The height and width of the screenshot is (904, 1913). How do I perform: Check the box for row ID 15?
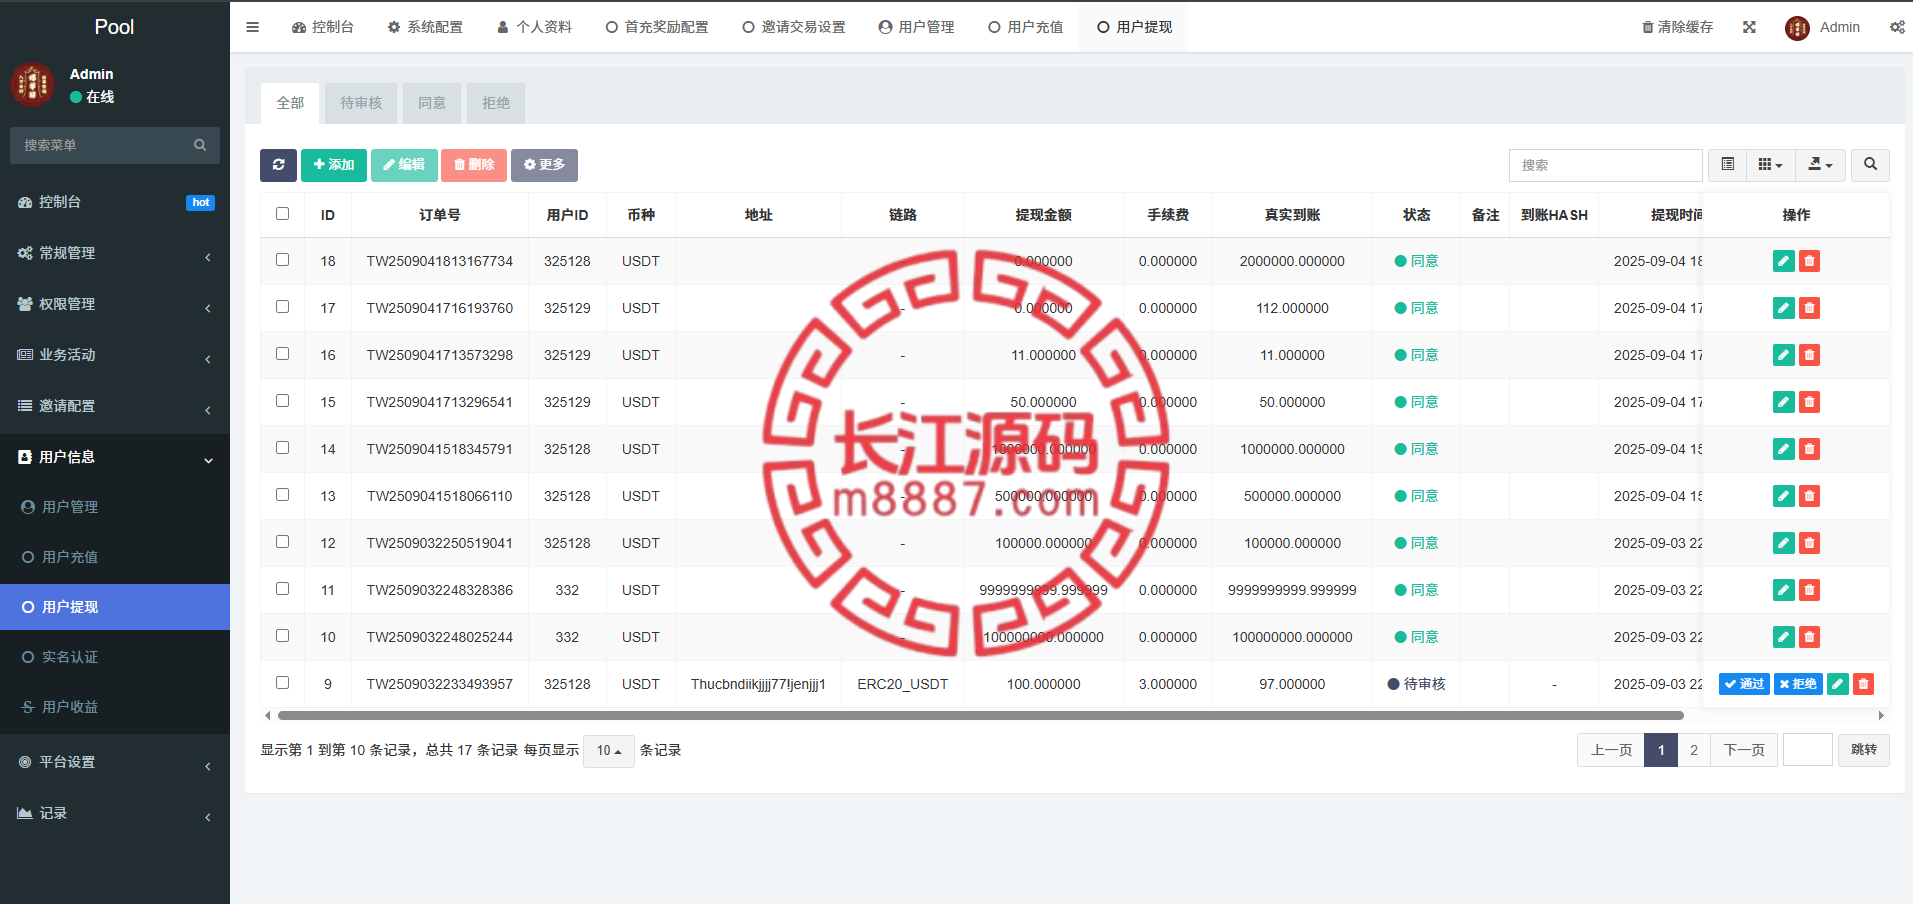(283, 401)
